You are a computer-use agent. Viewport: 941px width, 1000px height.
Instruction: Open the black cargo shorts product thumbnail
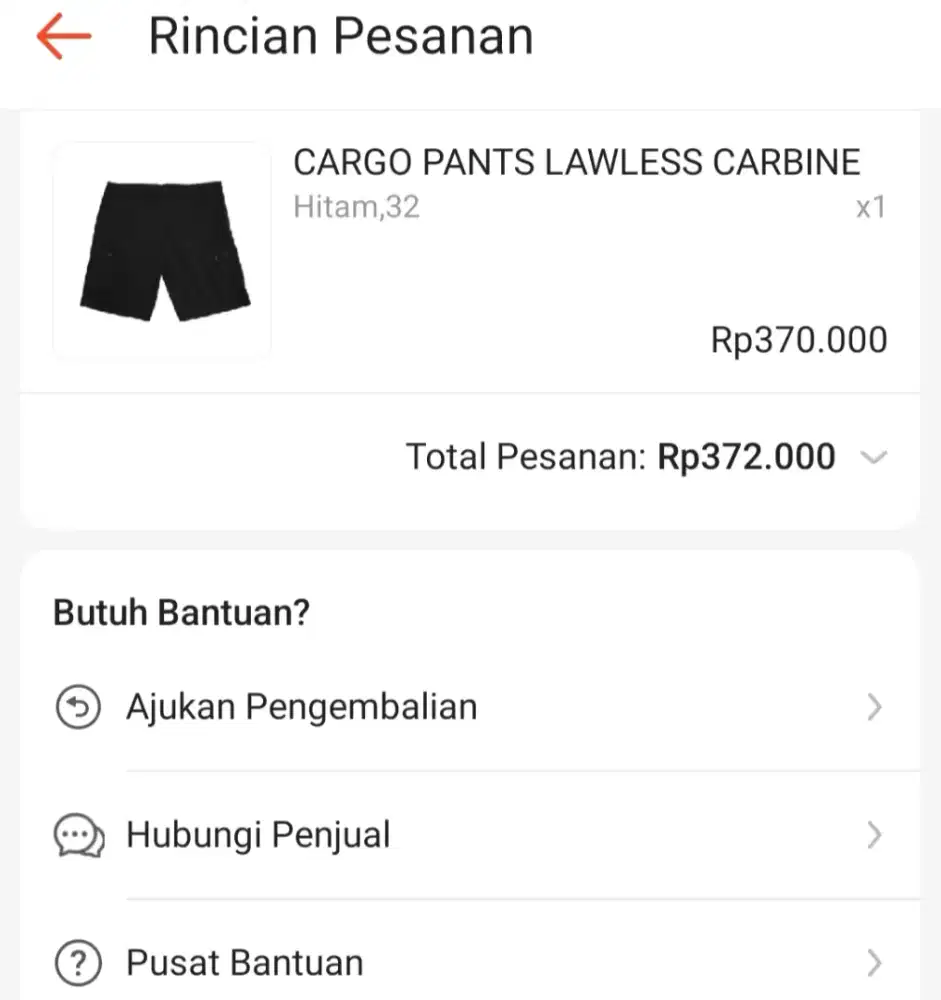click(x=162, y=250)
